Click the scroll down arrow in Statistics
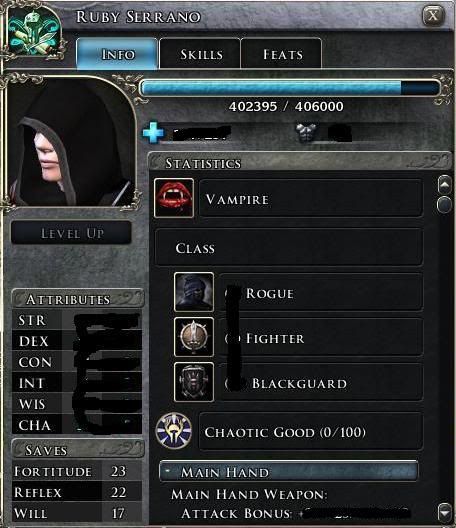 tap(445, 513)
